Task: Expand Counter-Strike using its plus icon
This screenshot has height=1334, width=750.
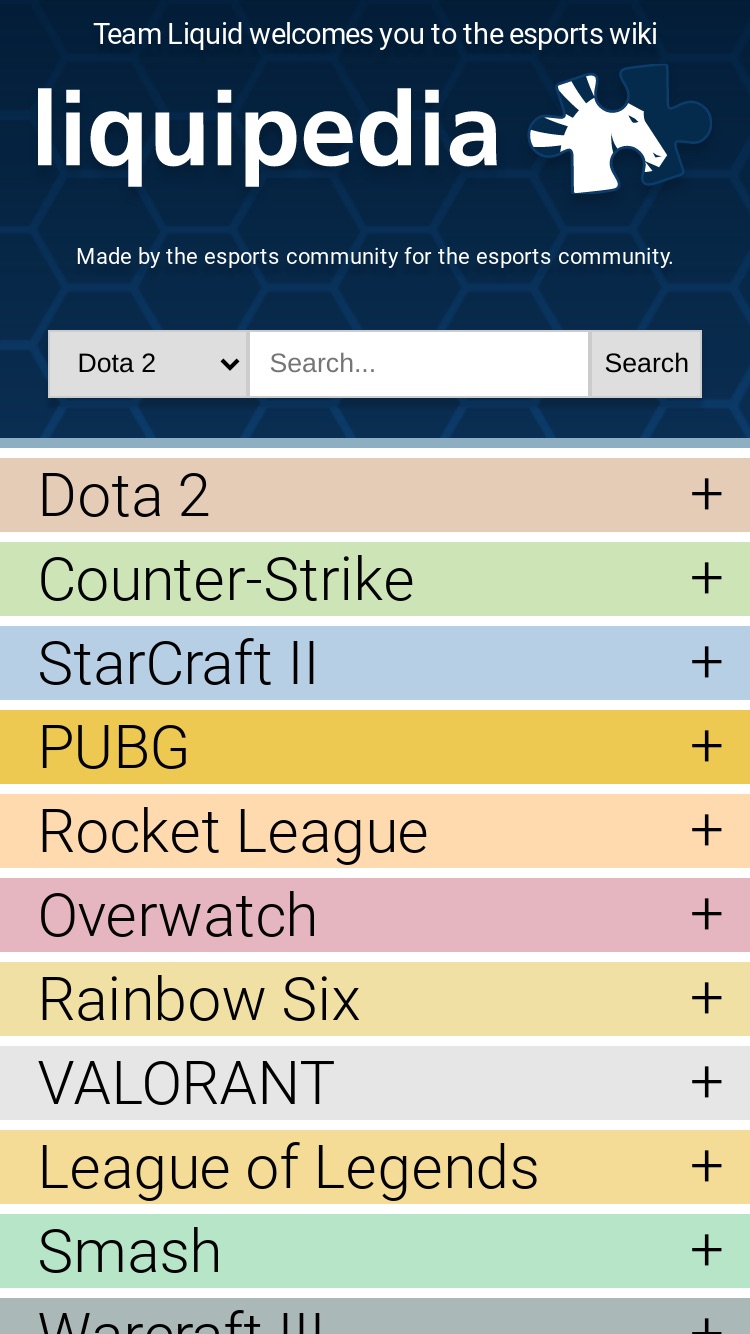Action: pyautogui.click(x=706, y=579)
